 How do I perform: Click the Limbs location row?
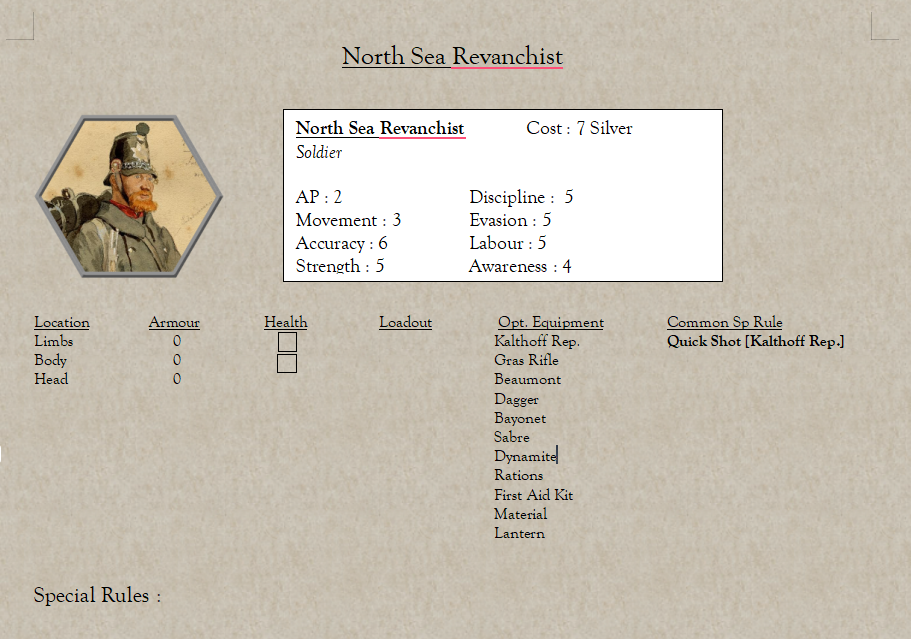(x=53, y=341)
